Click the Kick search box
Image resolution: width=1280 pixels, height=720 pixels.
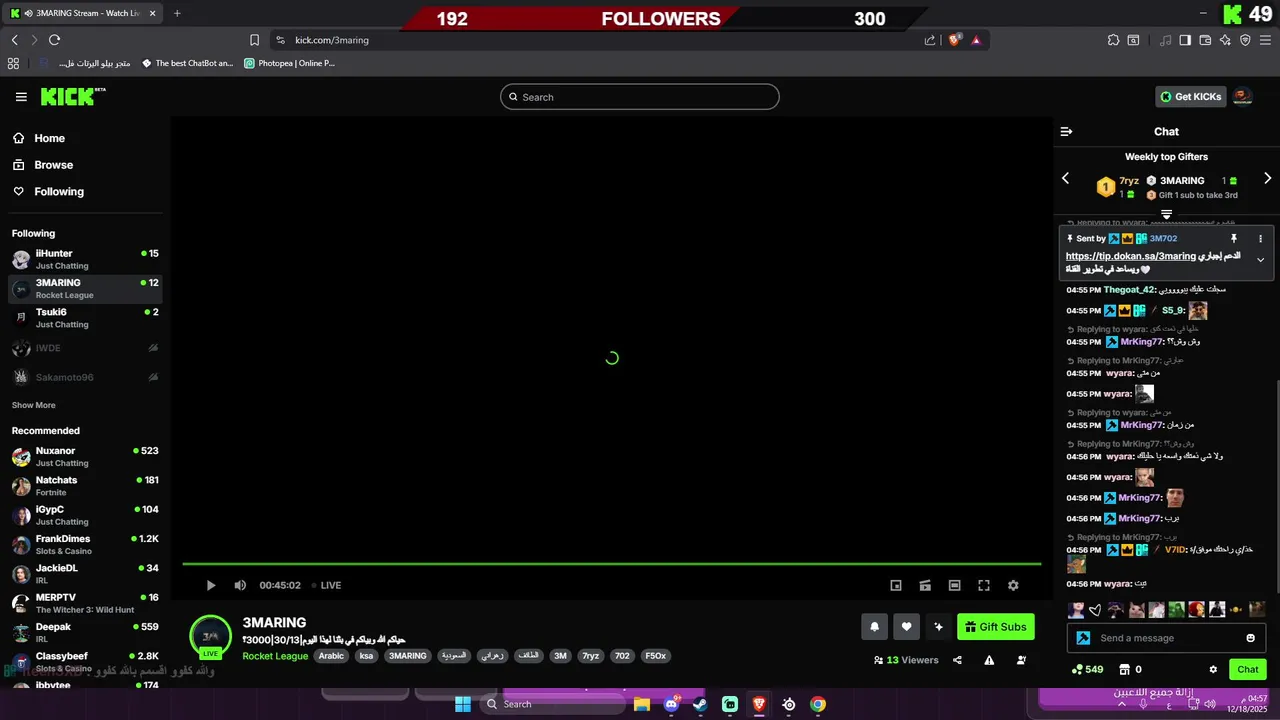[640, 97]
